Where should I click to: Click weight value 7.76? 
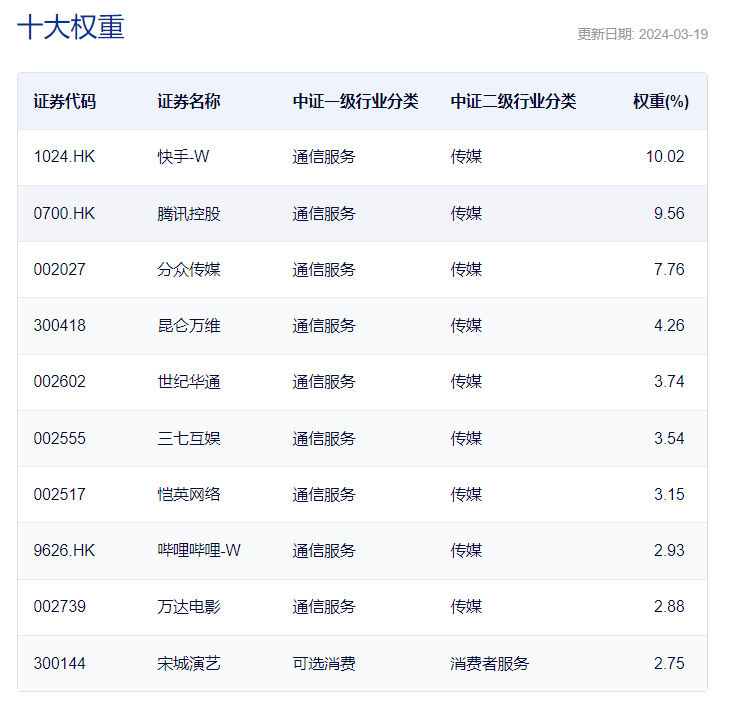[x=669, y=269]
